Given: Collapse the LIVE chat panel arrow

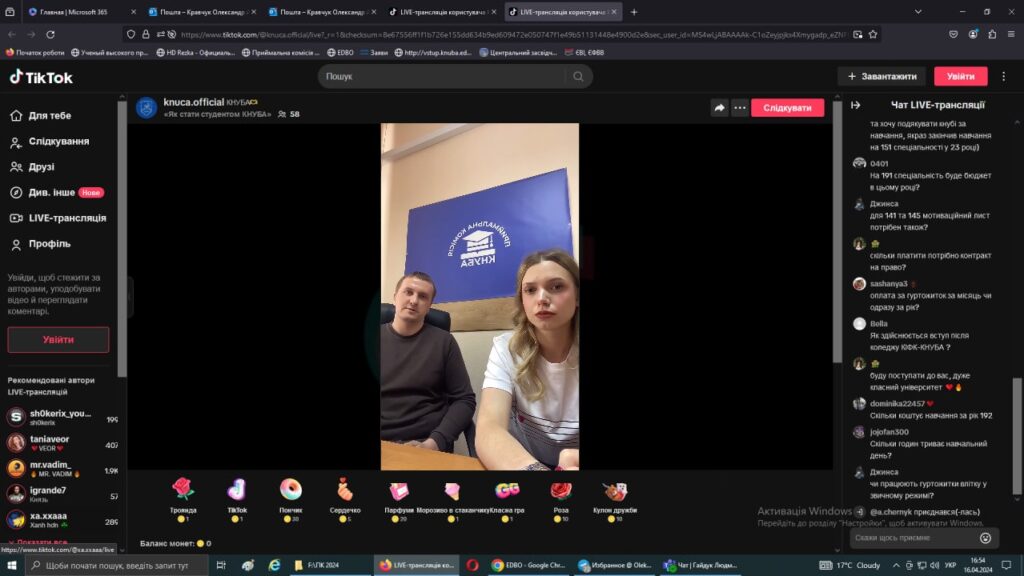Looking at the screenshot, I should 856,104.
